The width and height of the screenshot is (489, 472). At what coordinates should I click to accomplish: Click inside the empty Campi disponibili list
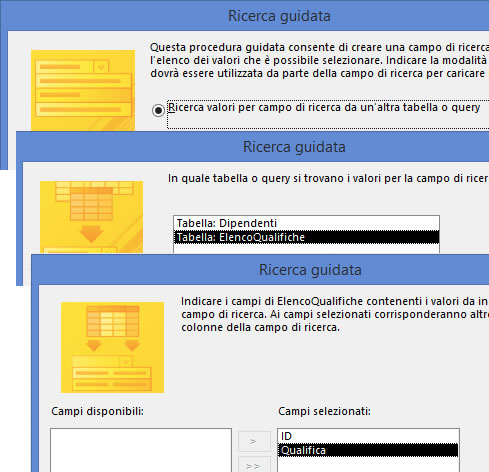tap(141, 450)
